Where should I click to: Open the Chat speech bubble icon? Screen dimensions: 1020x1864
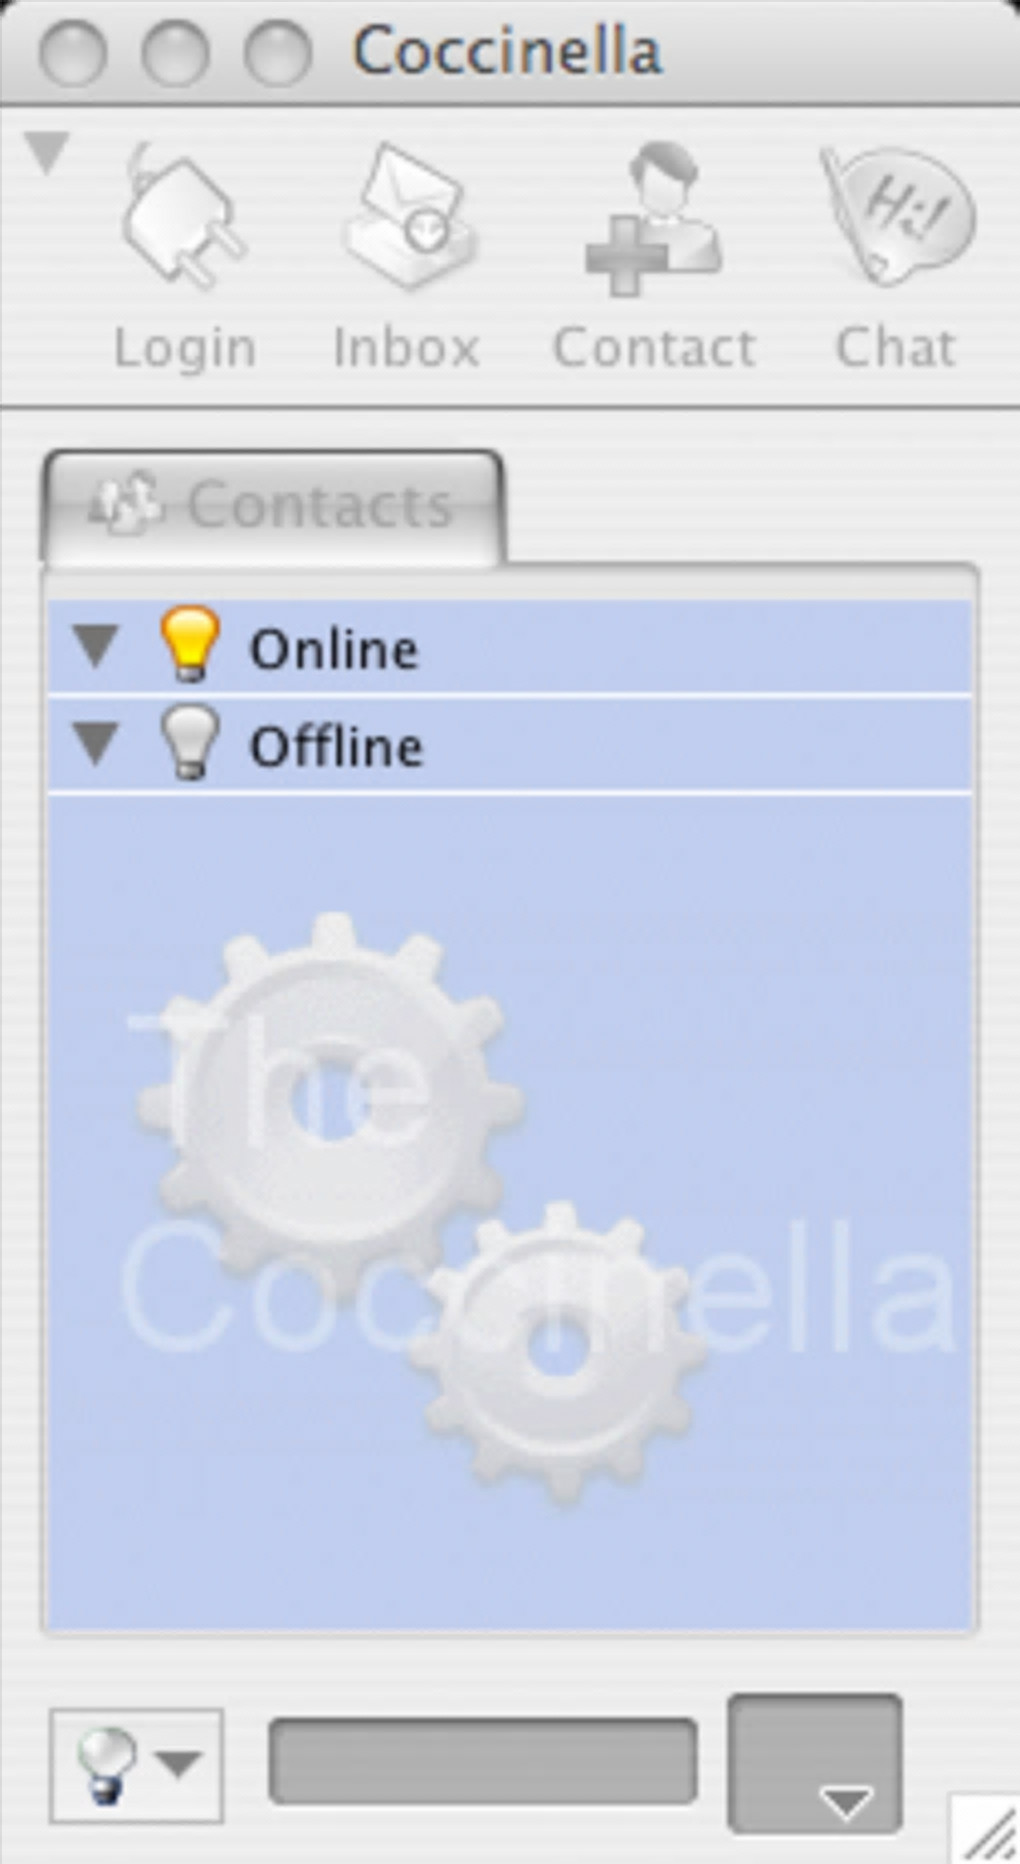pyautogui.click(x=897, y=215)
